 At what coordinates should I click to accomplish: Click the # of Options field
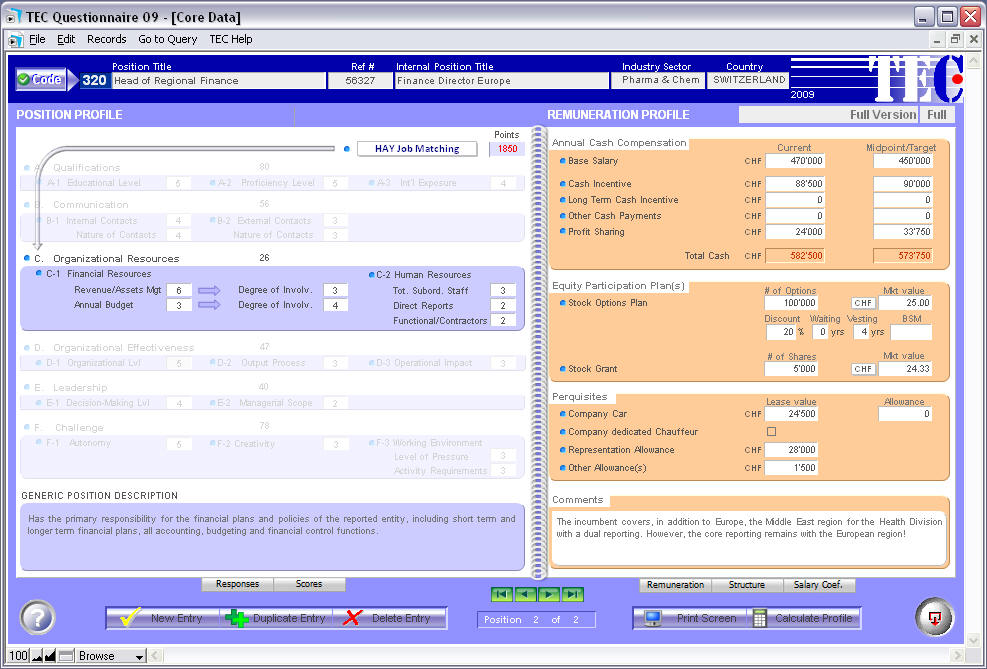tap(791, 303)
